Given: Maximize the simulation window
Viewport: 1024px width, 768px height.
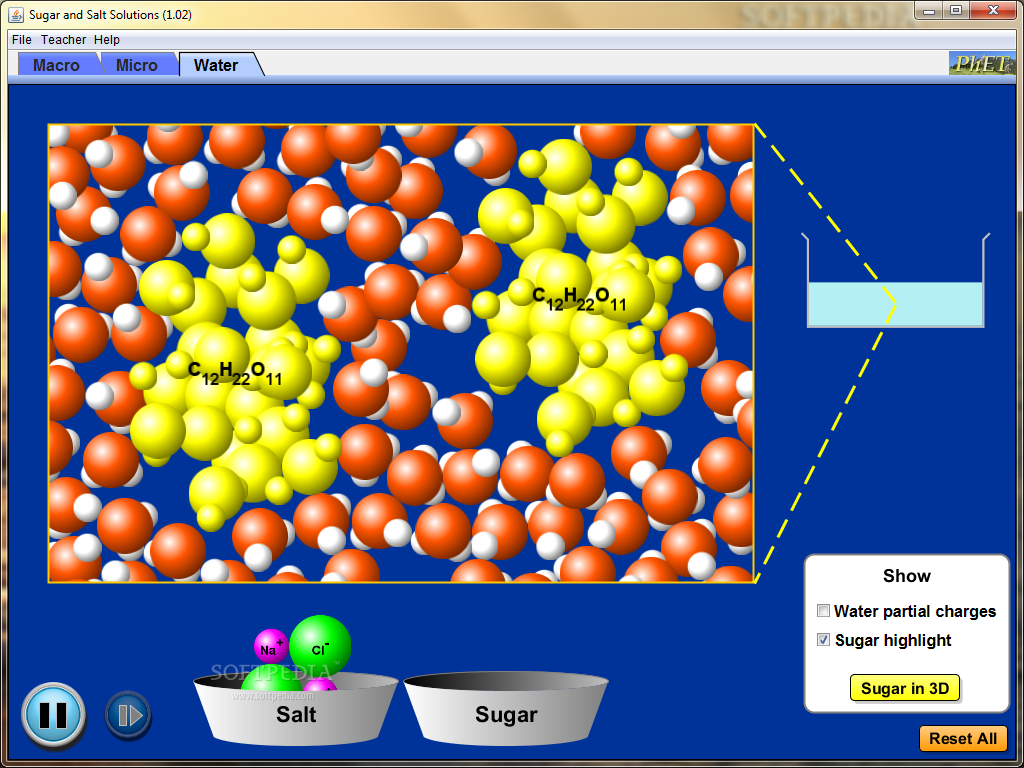Looking at the screenshot, I should click(x=955, y=10).
